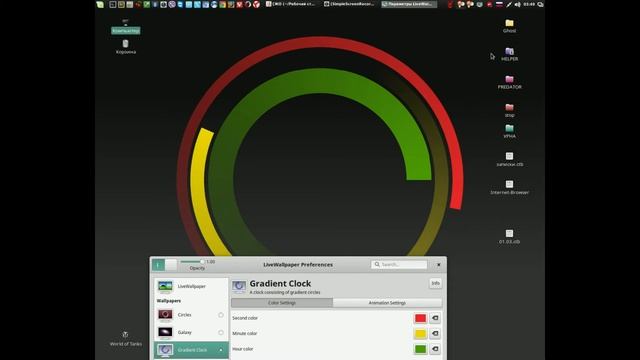Switch to the Рабочая ст... taskbar window

[291, 4]
